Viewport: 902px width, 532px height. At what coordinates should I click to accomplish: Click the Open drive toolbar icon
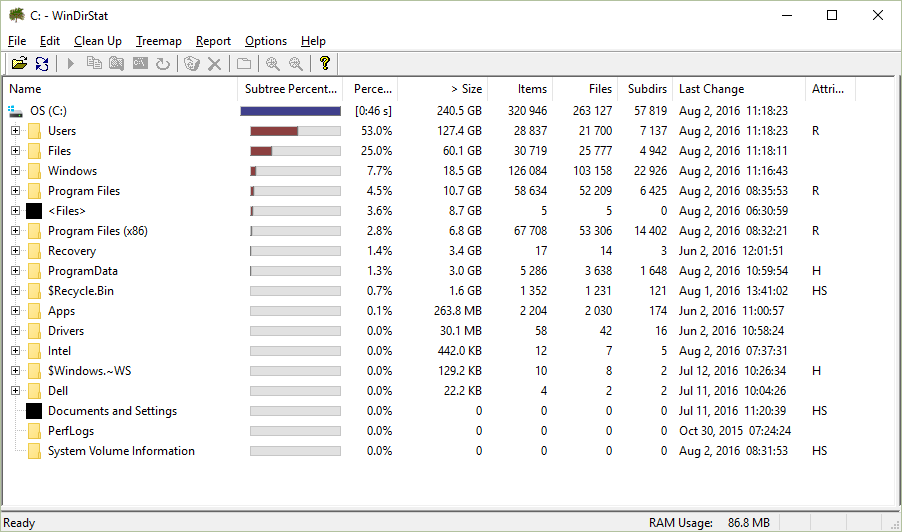[20, 63]
